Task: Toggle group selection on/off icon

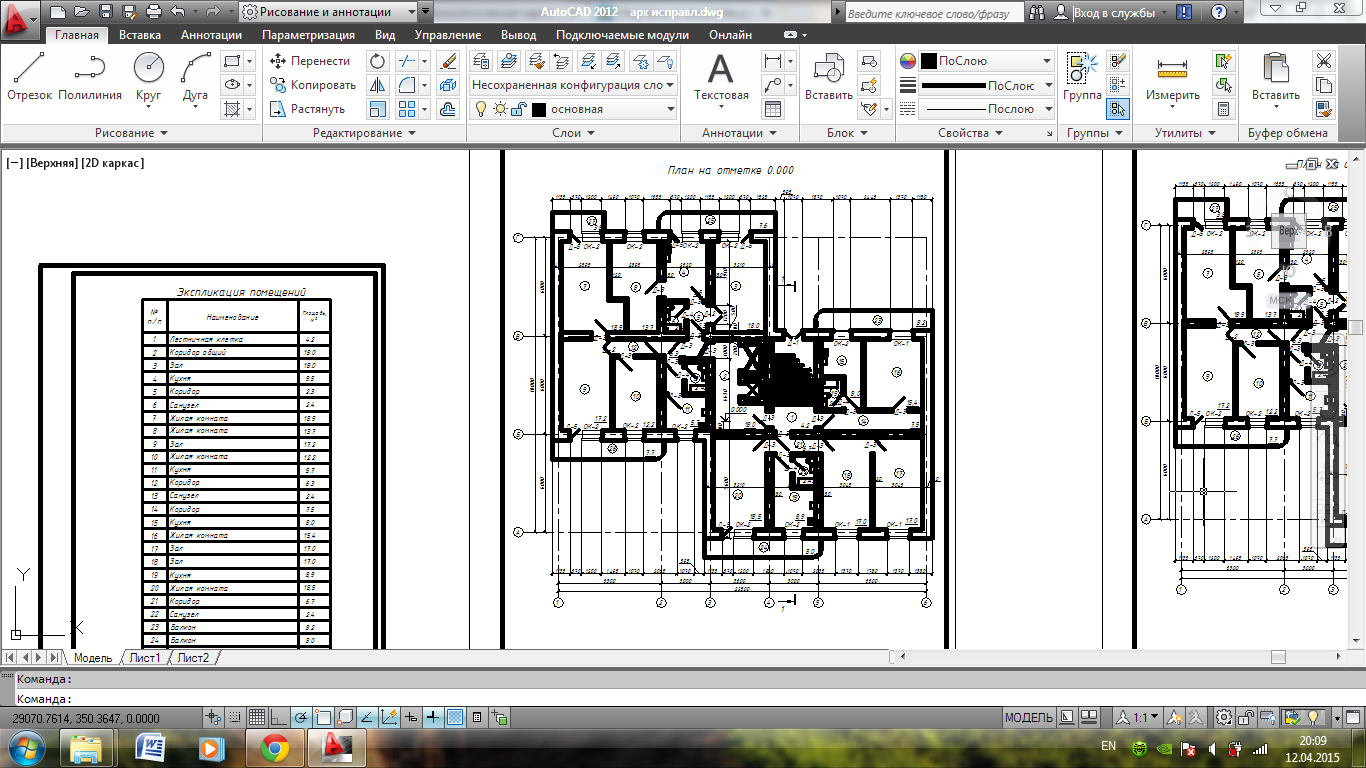Action: pyautogui.click(x=1118, y=109)
